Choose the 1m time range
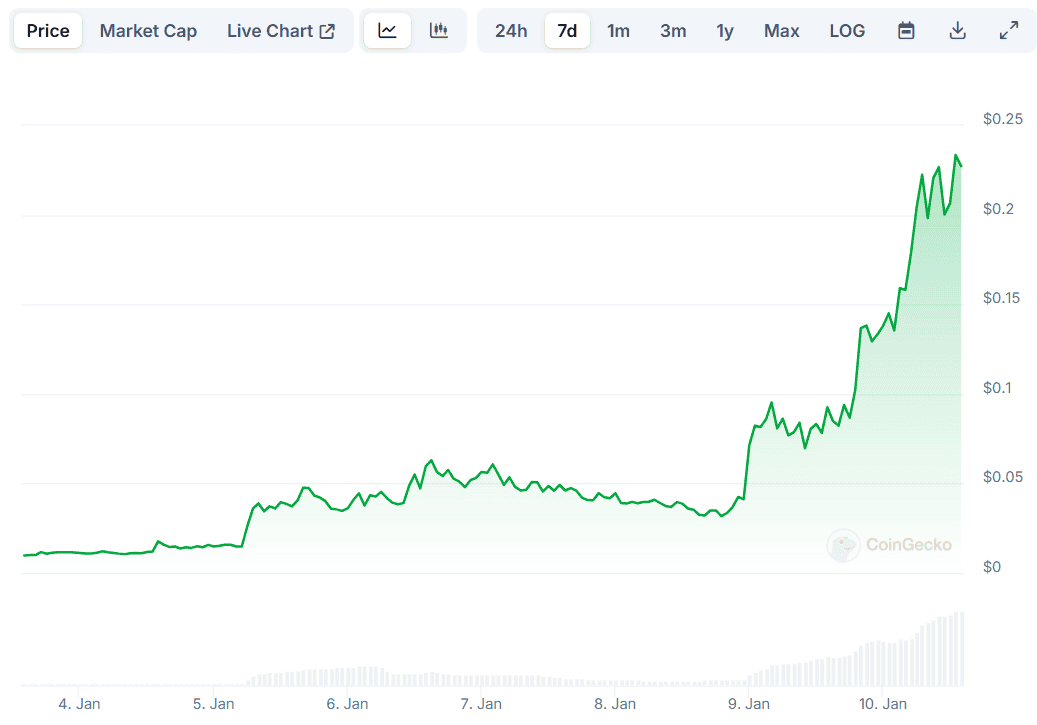 click(x=619, y=31)
